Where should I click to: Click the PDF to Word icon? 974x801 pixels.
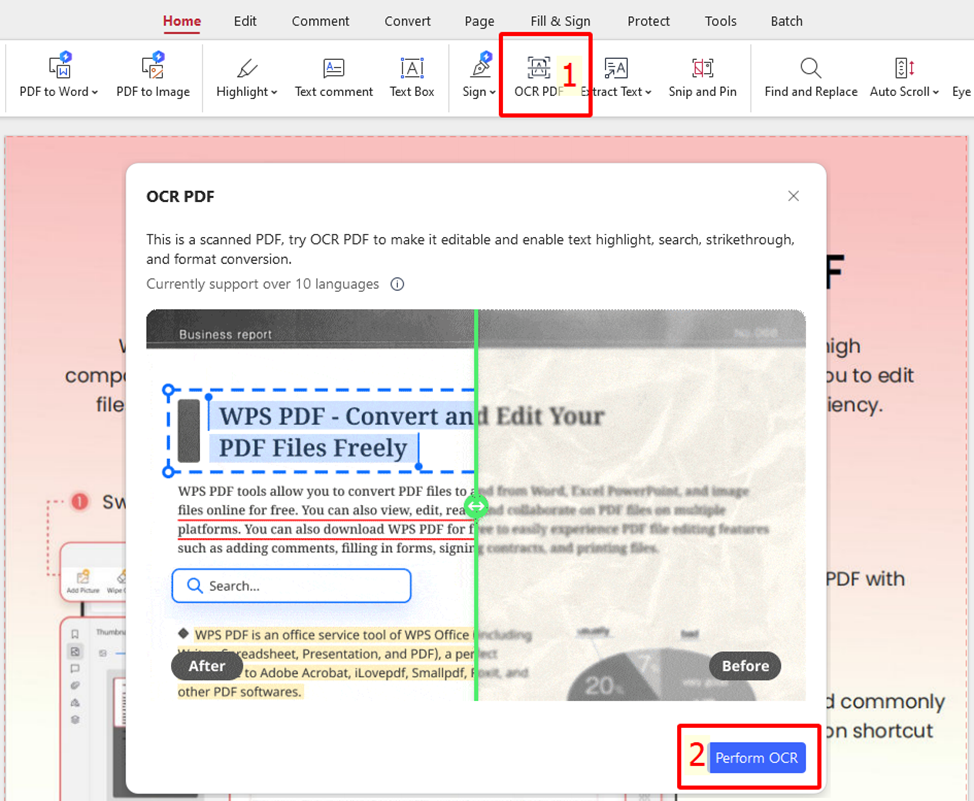pos(60,65)
